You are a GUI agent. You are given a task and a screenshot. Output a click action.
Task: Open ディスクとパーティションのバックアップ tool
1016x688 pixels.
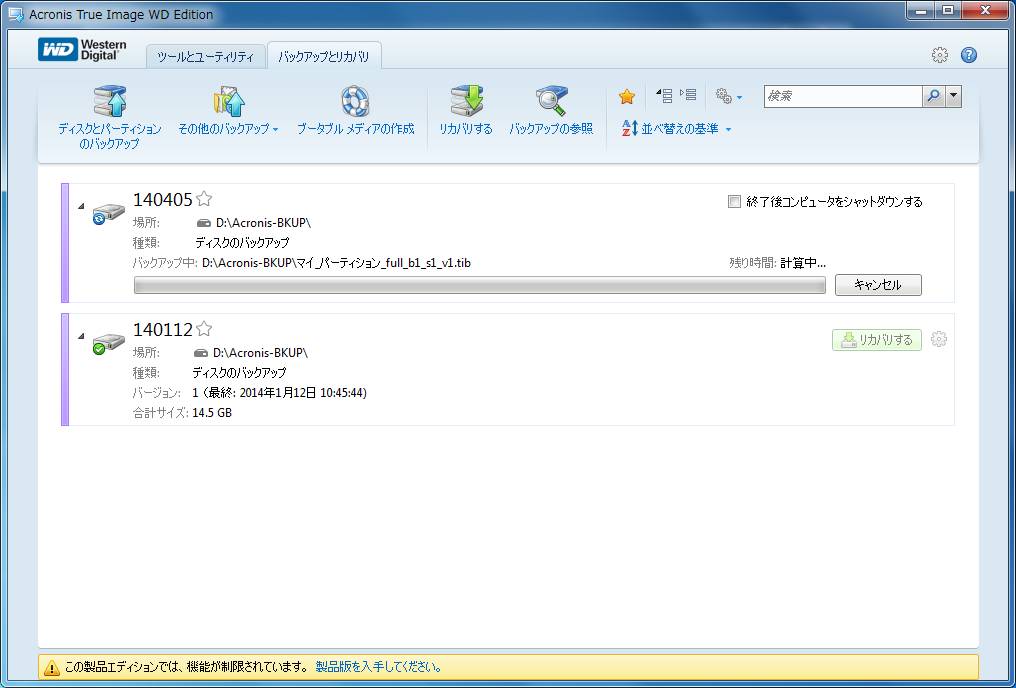[x=110, y=118]
